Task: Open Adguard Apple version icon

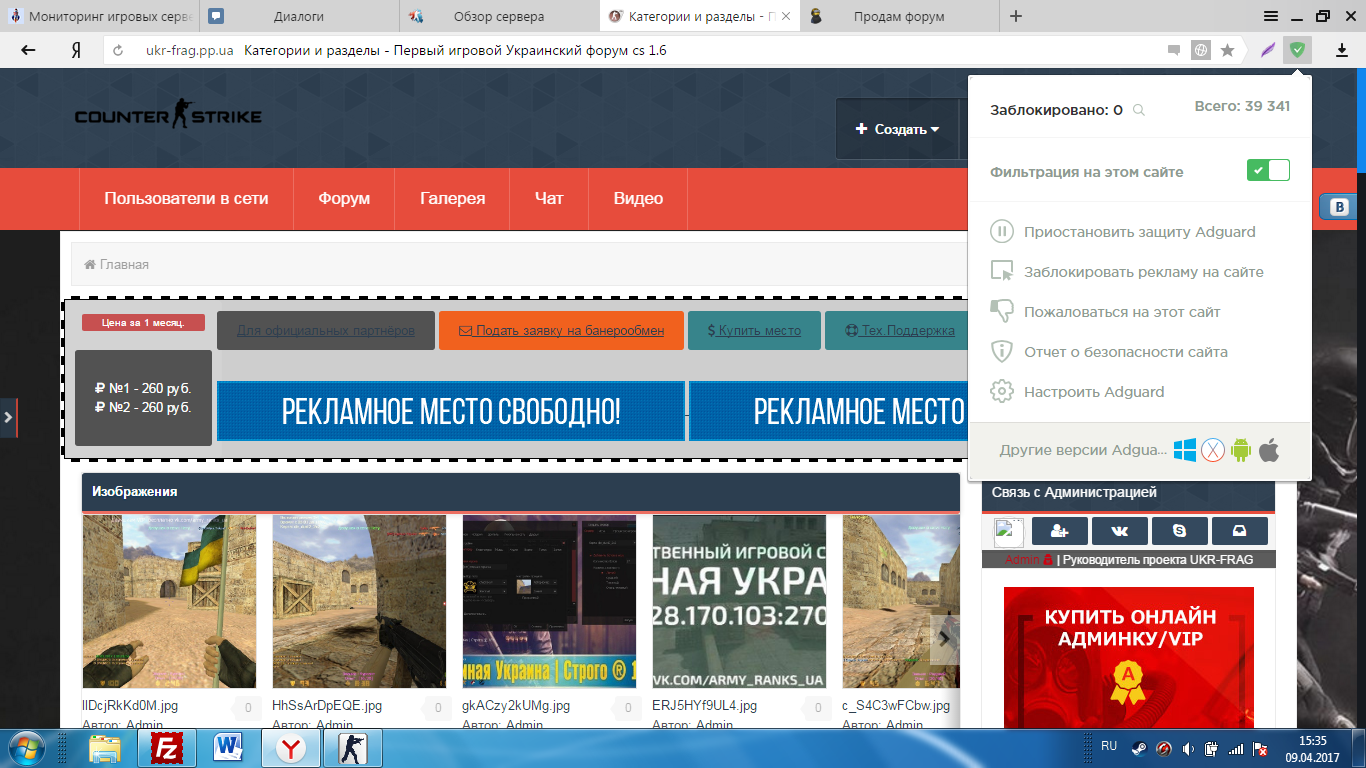Action: coord(1269,450)
